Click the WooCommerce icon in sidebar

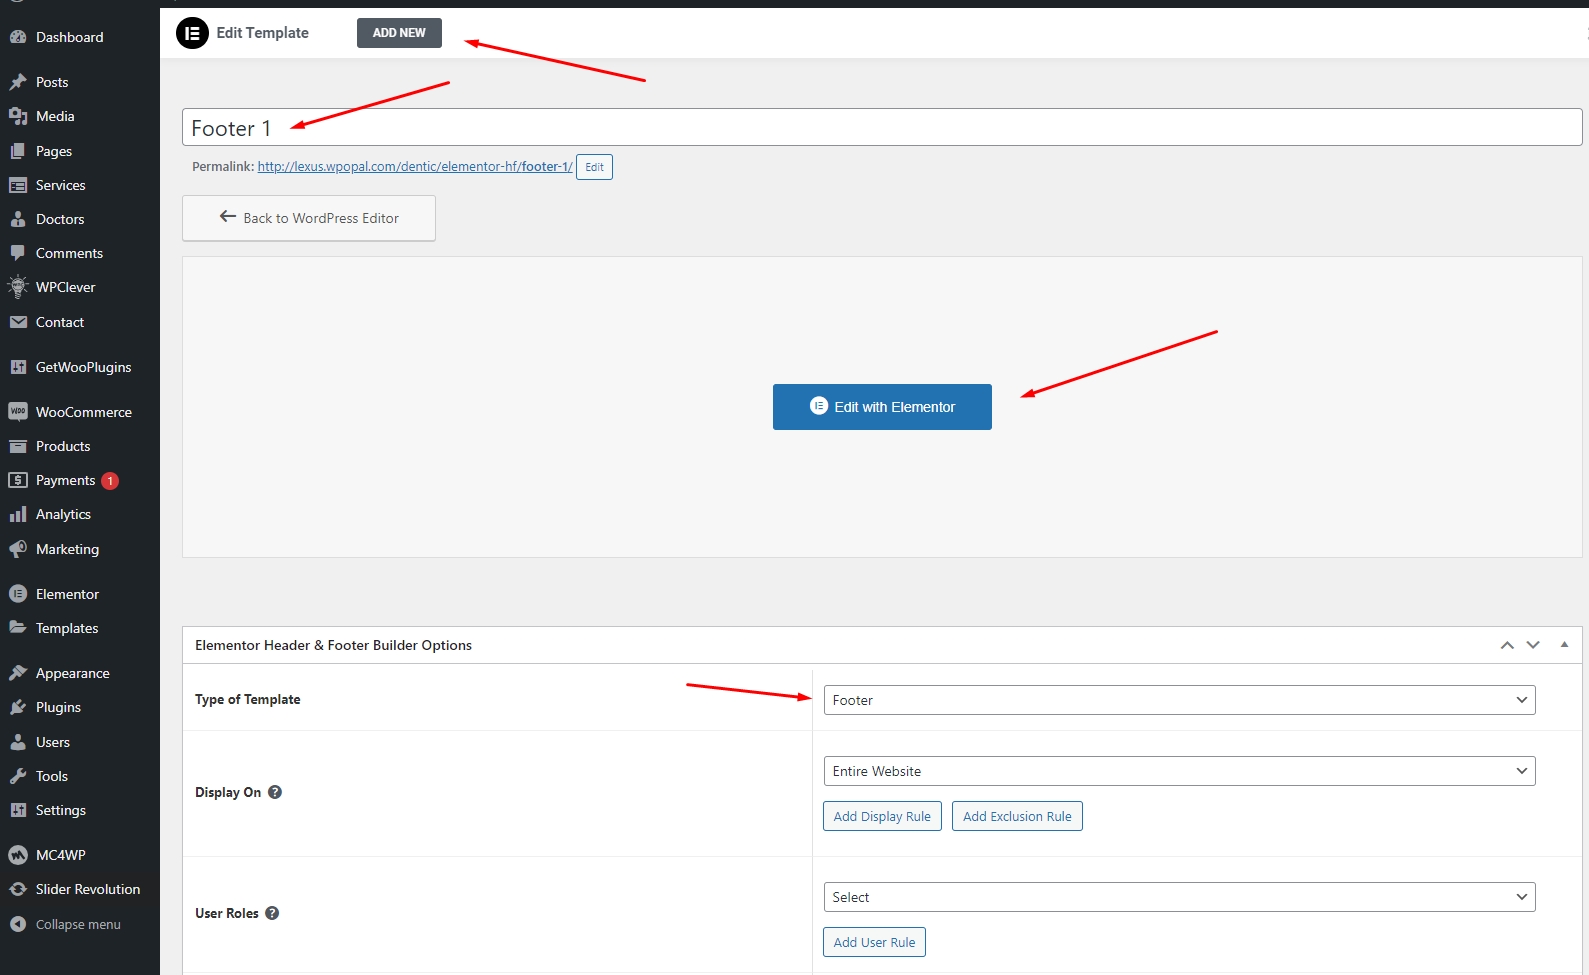[x=18, y=412]
